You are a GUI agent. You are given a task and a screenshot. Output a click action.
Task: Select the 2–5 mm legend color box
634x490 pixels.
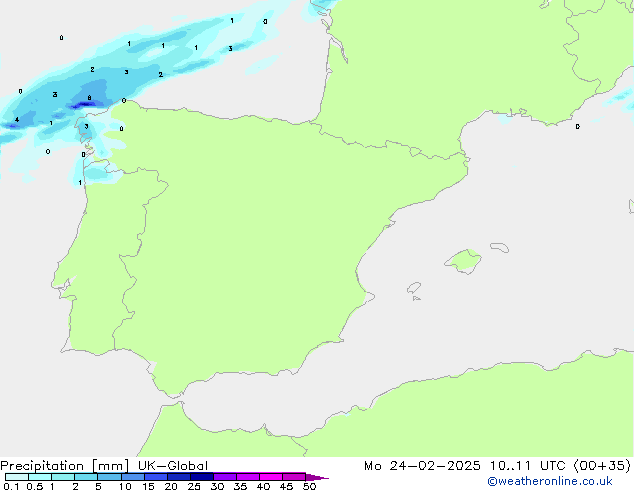pyautogui.click(x=86, y=477)
